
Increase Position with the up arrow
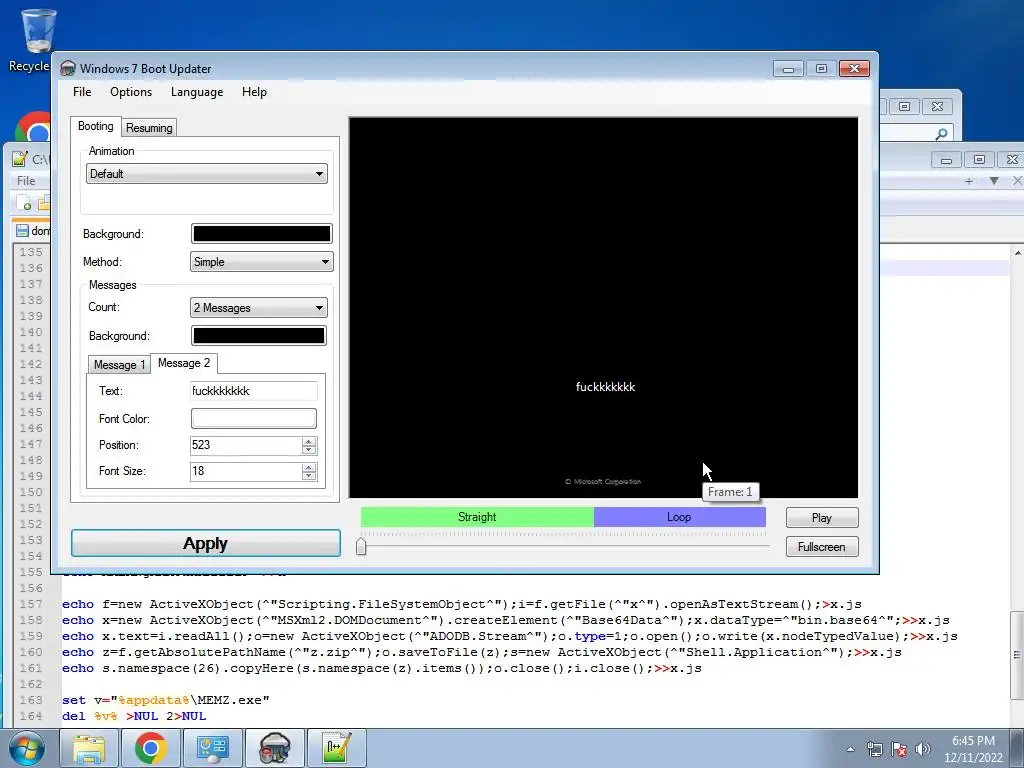309,441
